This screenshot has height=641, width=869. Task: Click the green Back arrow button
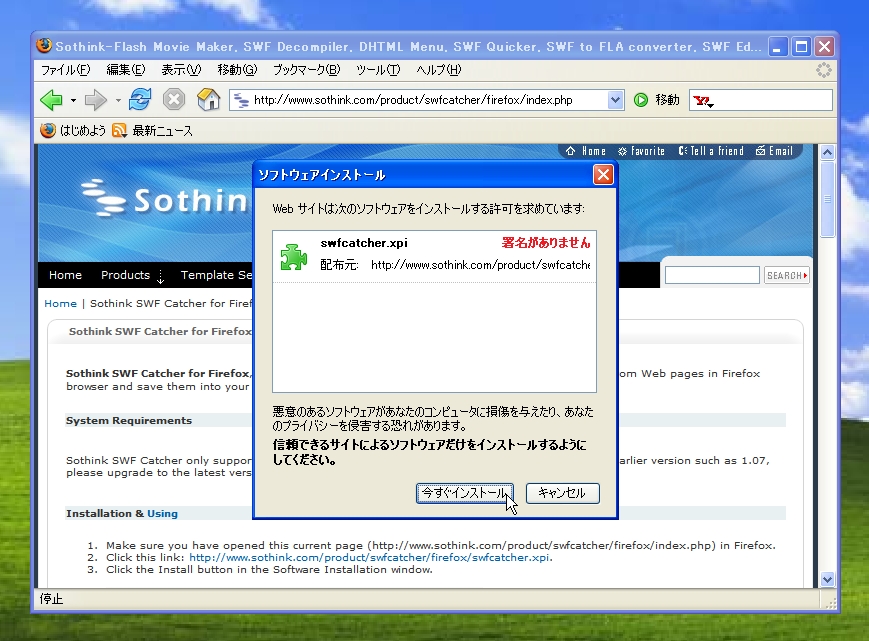[x=52, y=100]
